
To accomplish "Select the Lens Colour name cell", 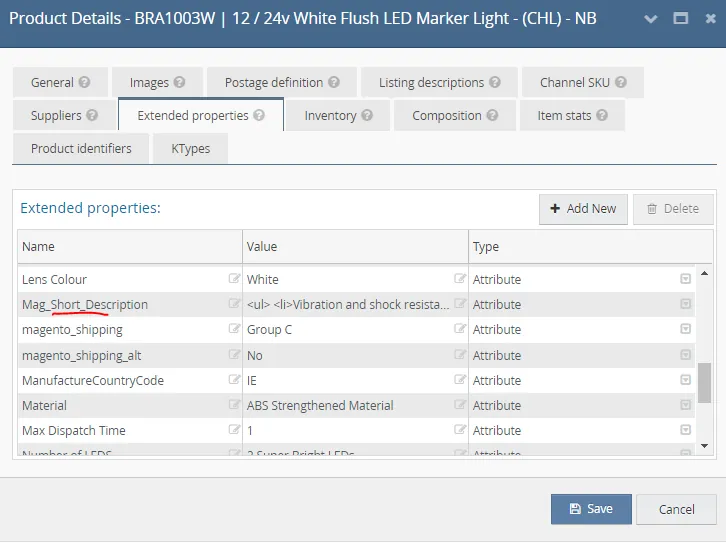I will click(130, 279).
